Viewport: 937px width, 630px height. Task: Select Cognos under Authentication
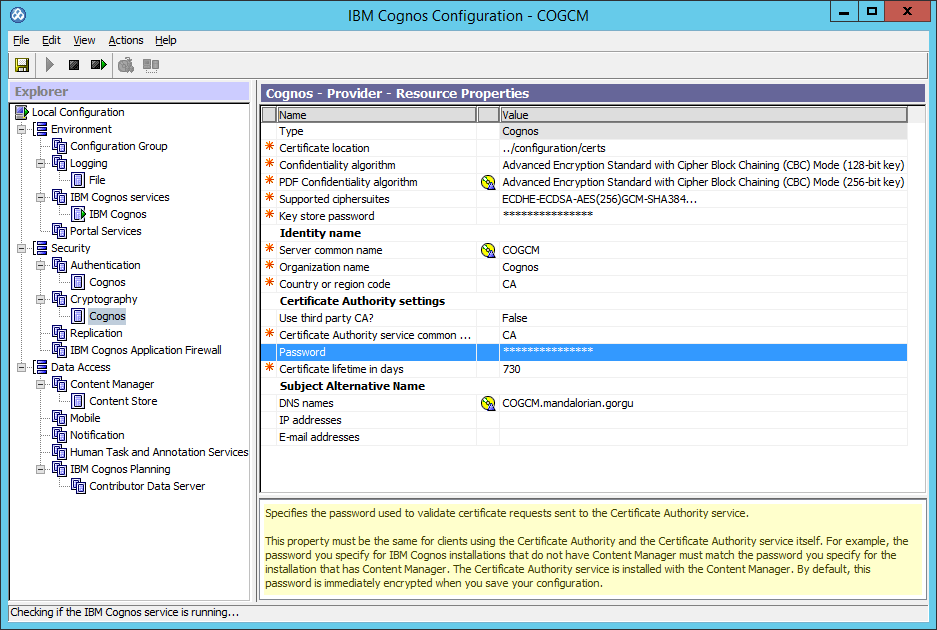(x=107, y=282)
